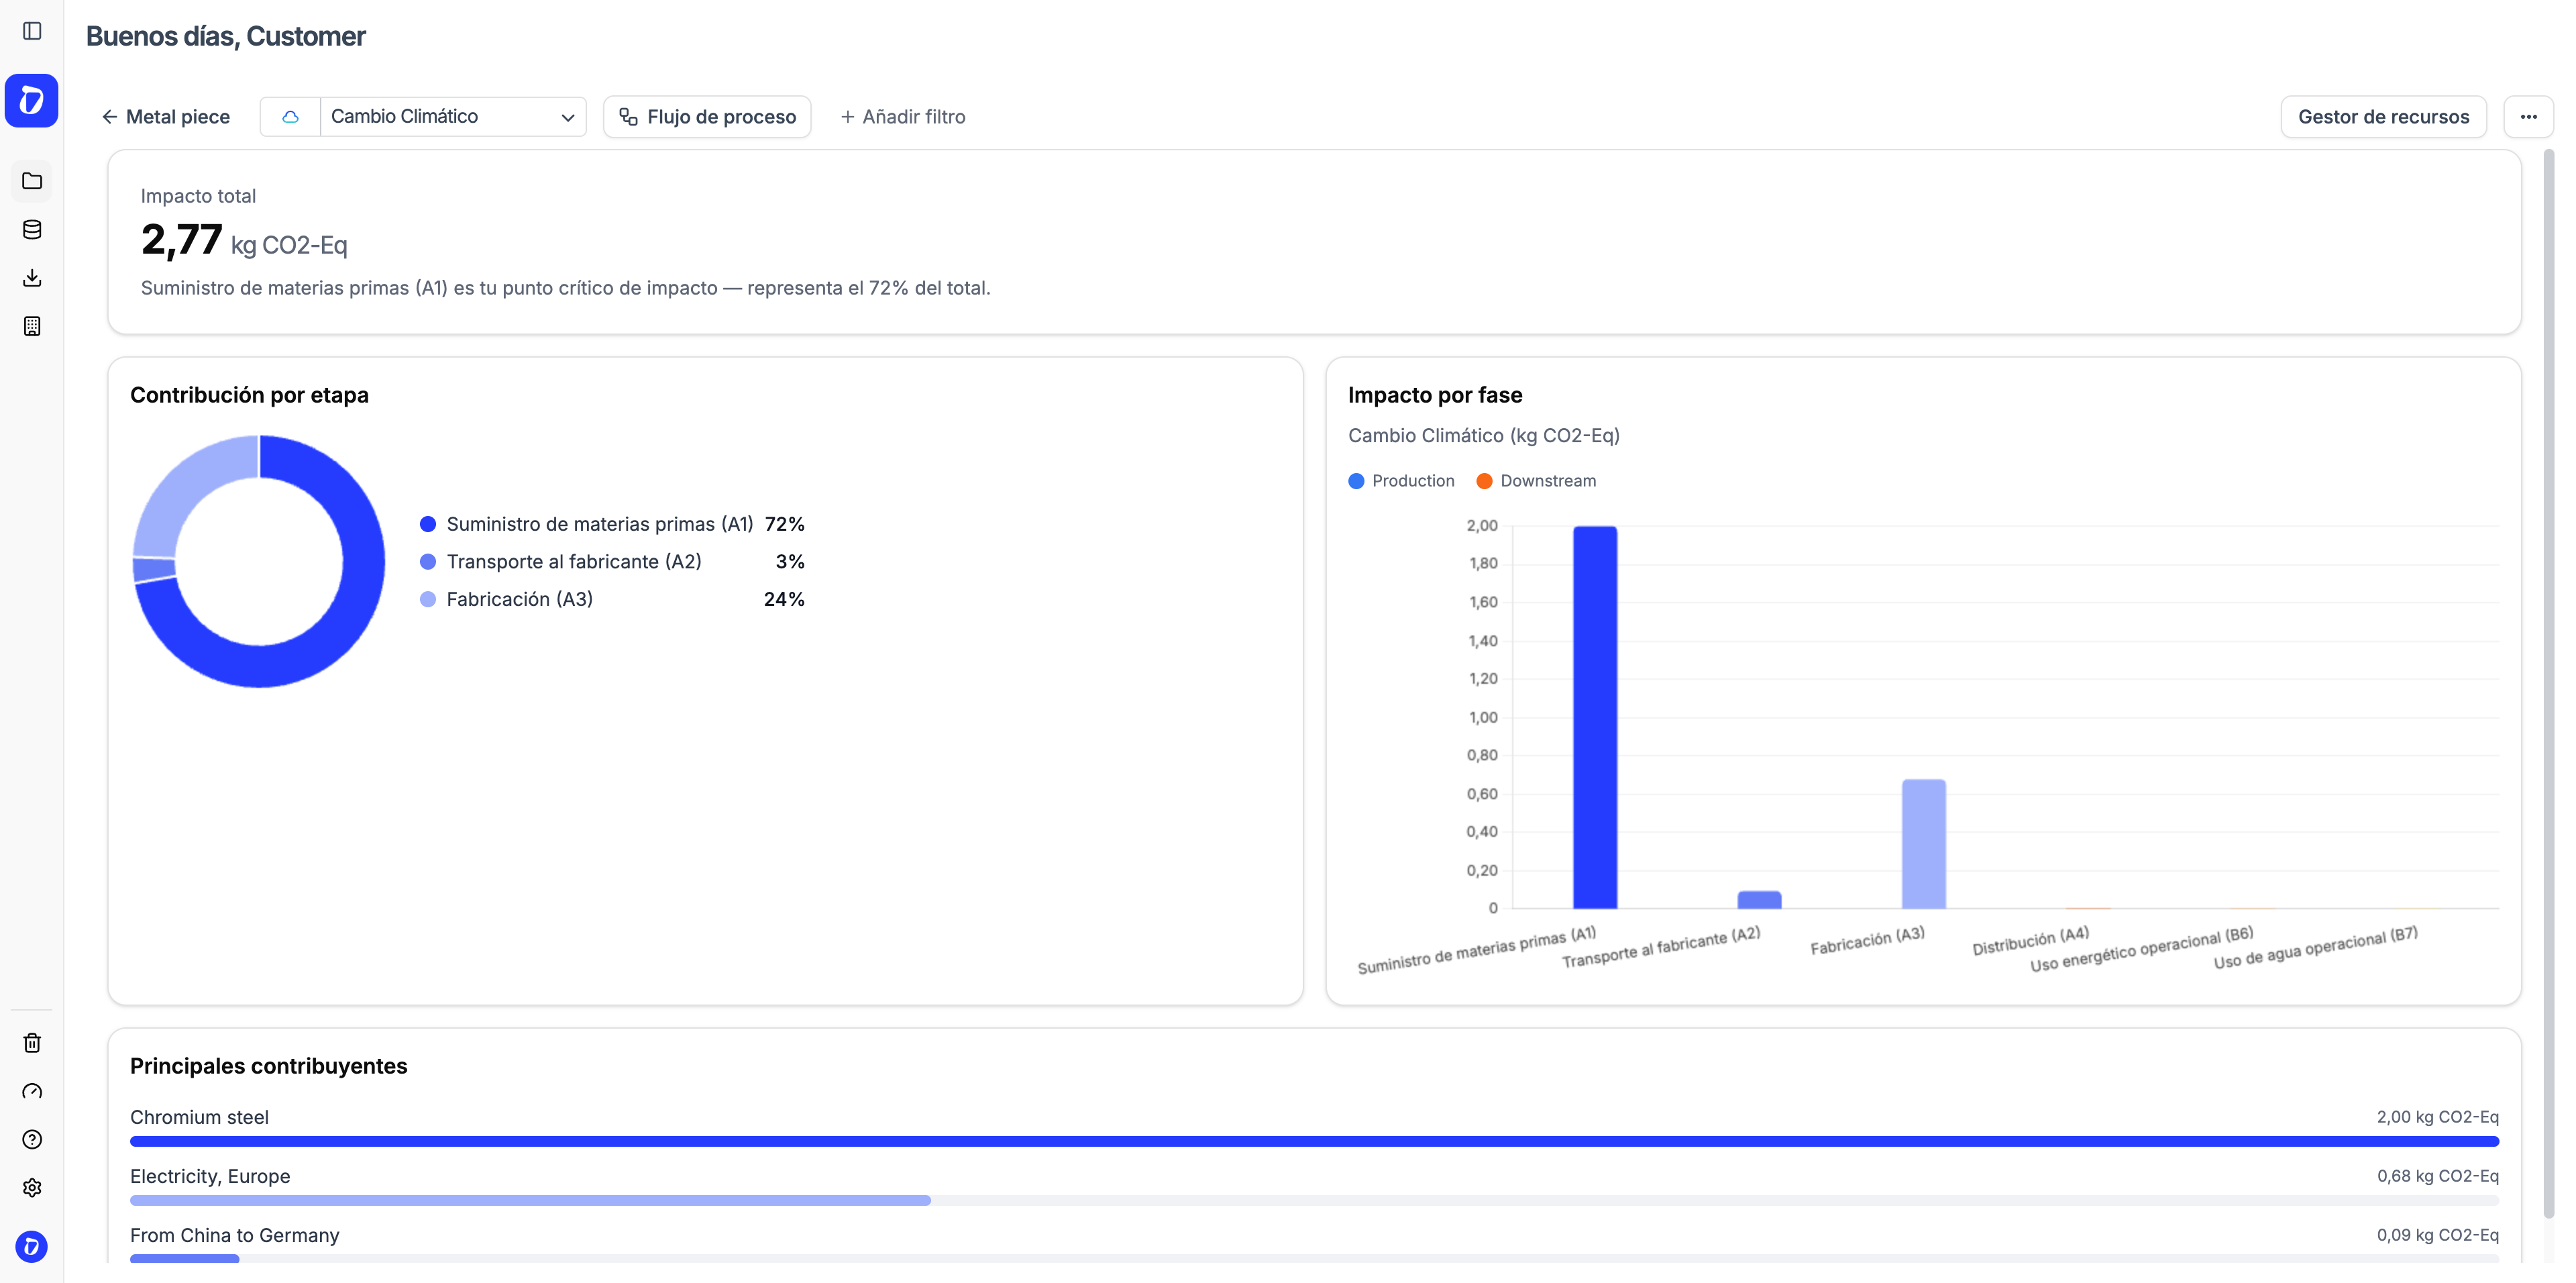The height and width of the screenshot is (1283, 2576).
Task: Expand Añadir filtro options
Action: click(902, 116)
